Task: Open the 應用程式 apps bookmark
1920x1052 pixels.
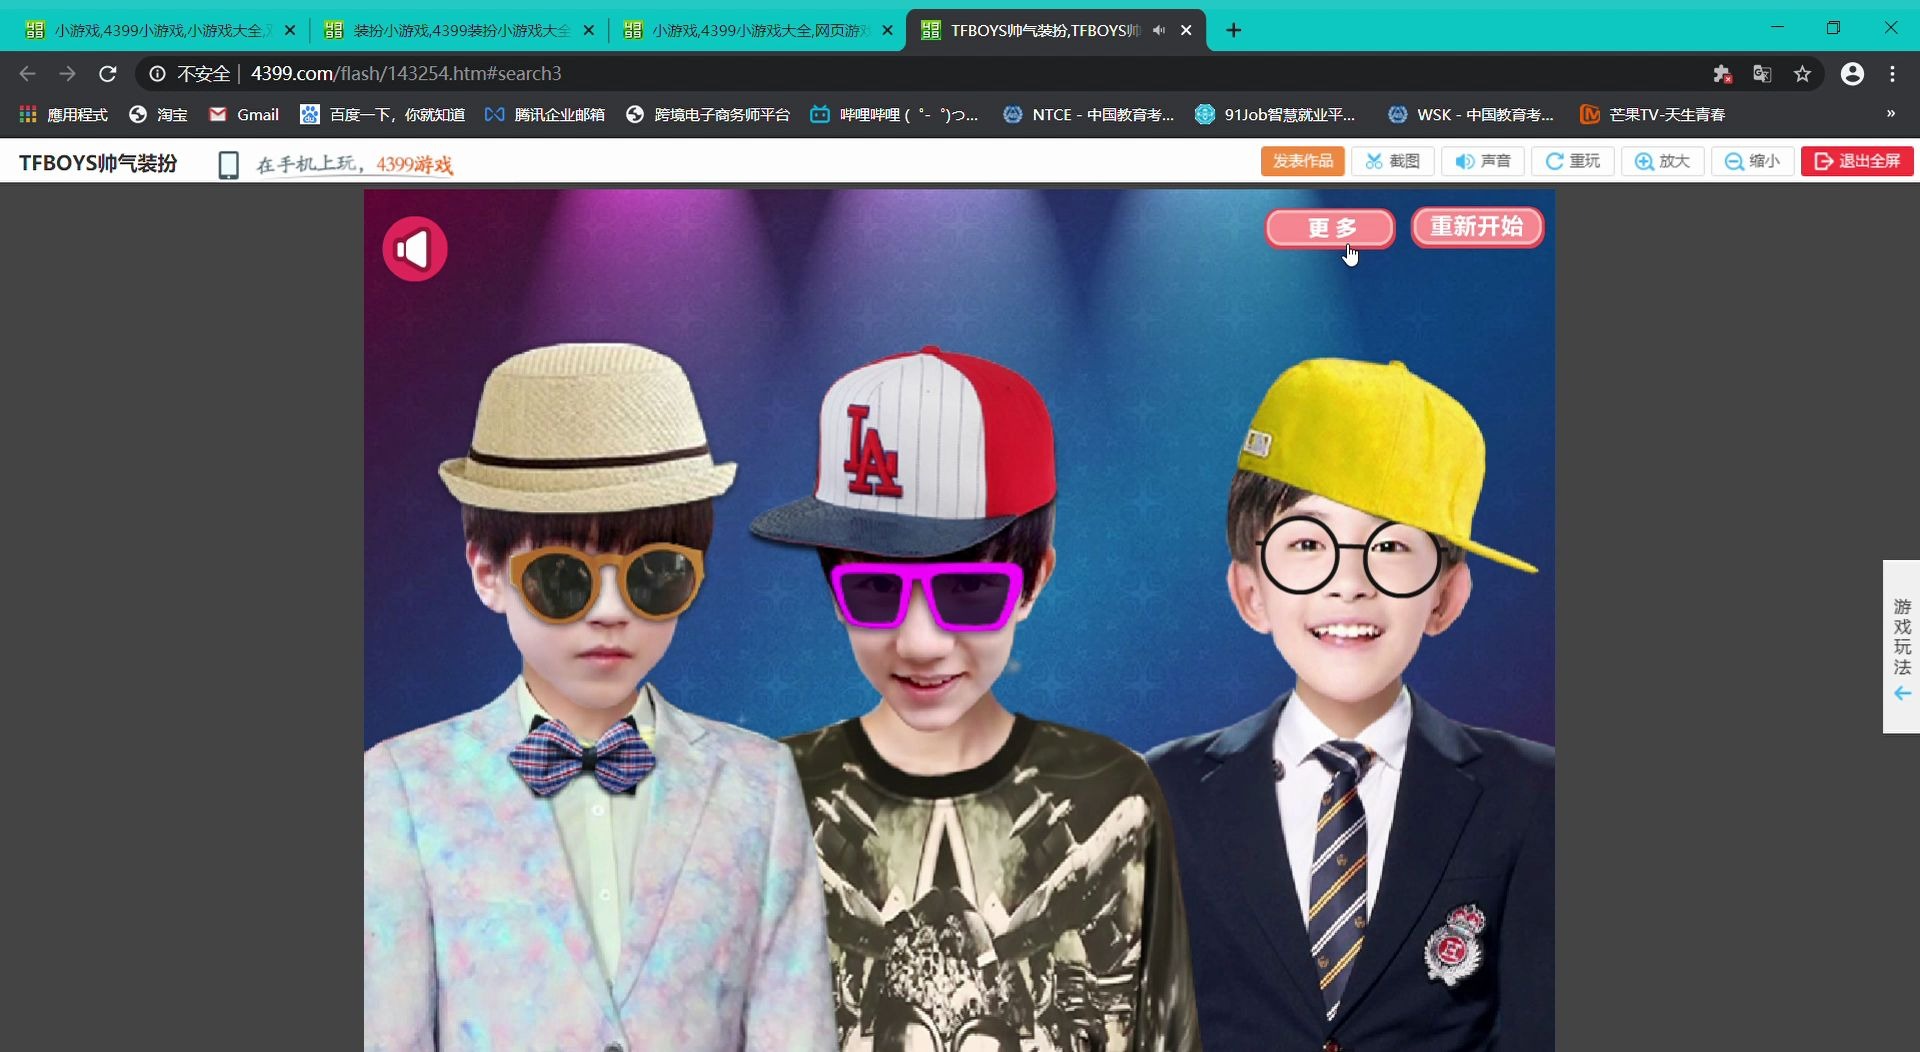Action: [63, 114]
